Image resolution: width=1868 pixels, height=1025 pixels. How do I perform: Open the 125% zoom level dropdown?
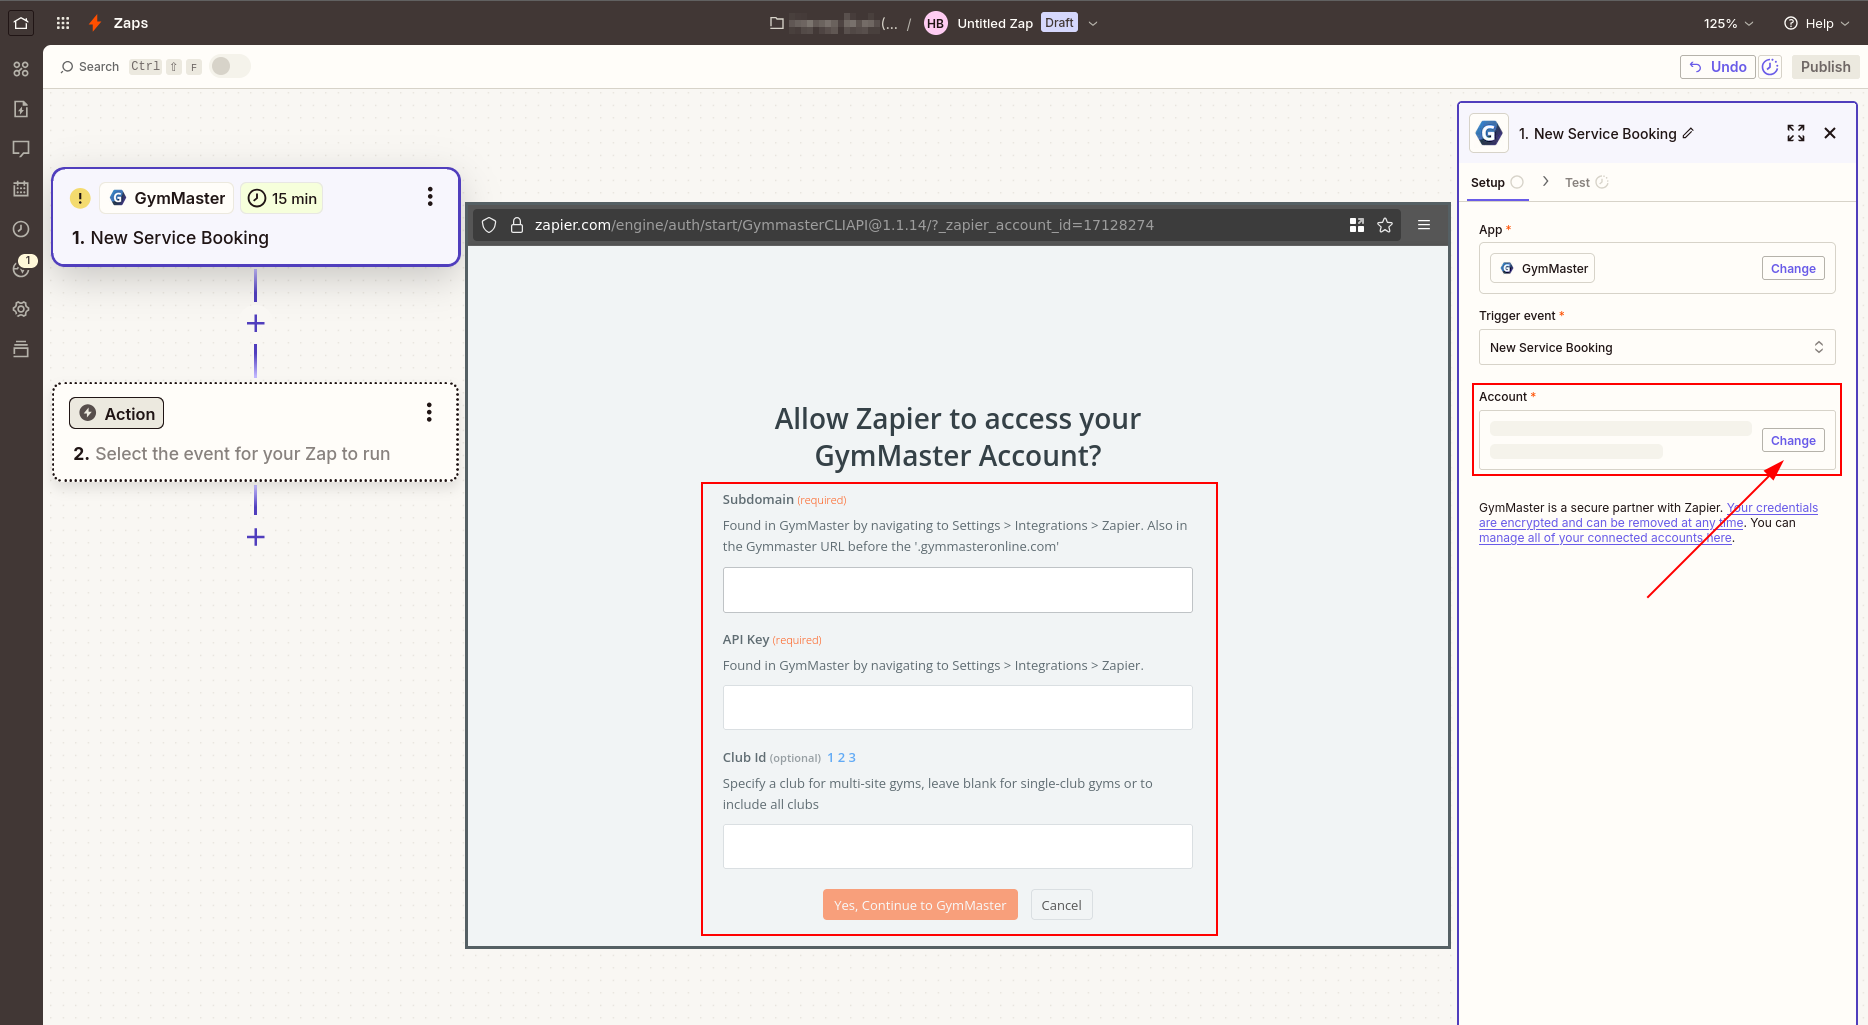coord(1728,23)
